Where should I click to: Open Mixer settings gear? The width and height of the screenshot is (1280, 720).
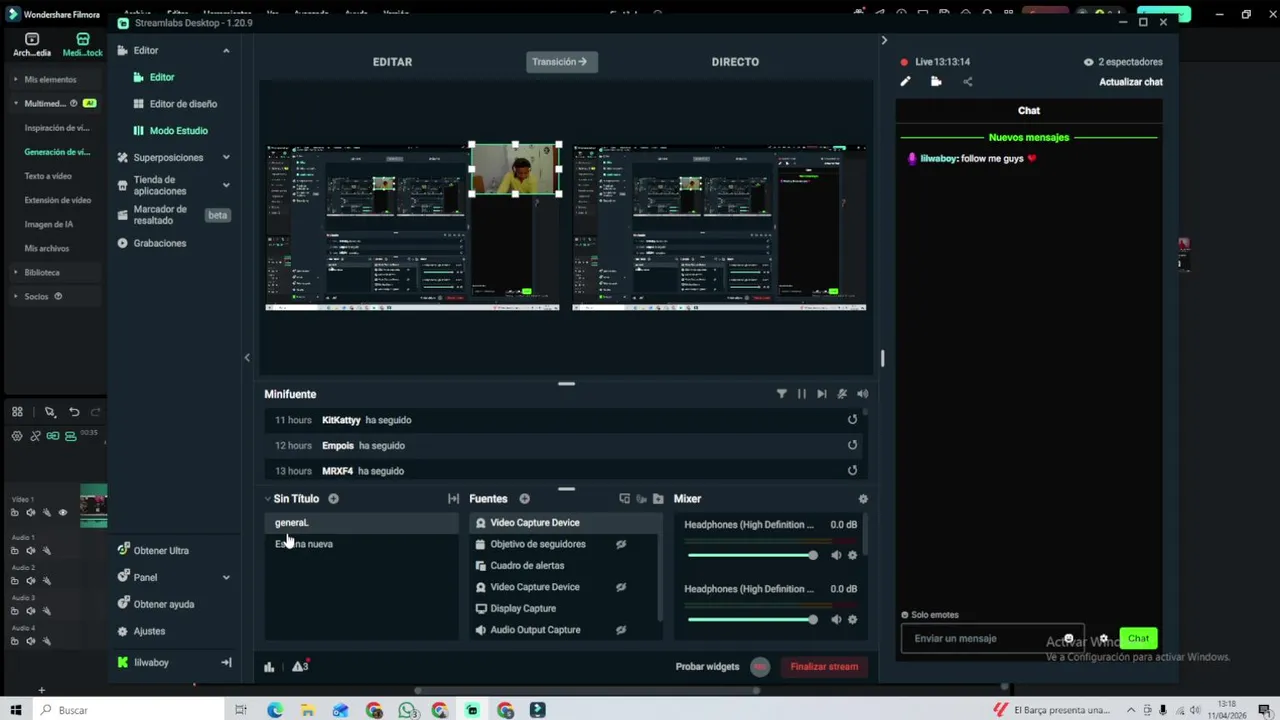point(863,499)
